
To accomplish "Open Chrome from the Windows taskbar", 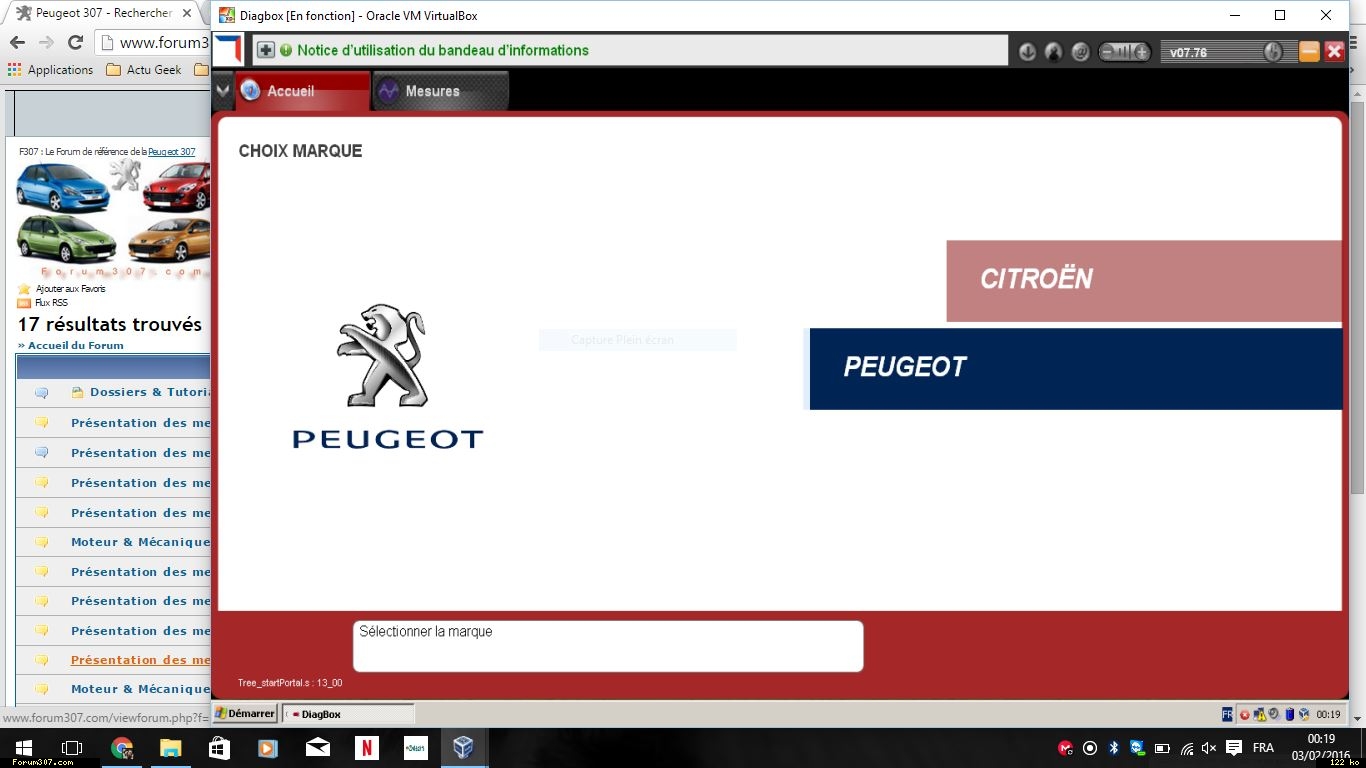I will point(122,748).
